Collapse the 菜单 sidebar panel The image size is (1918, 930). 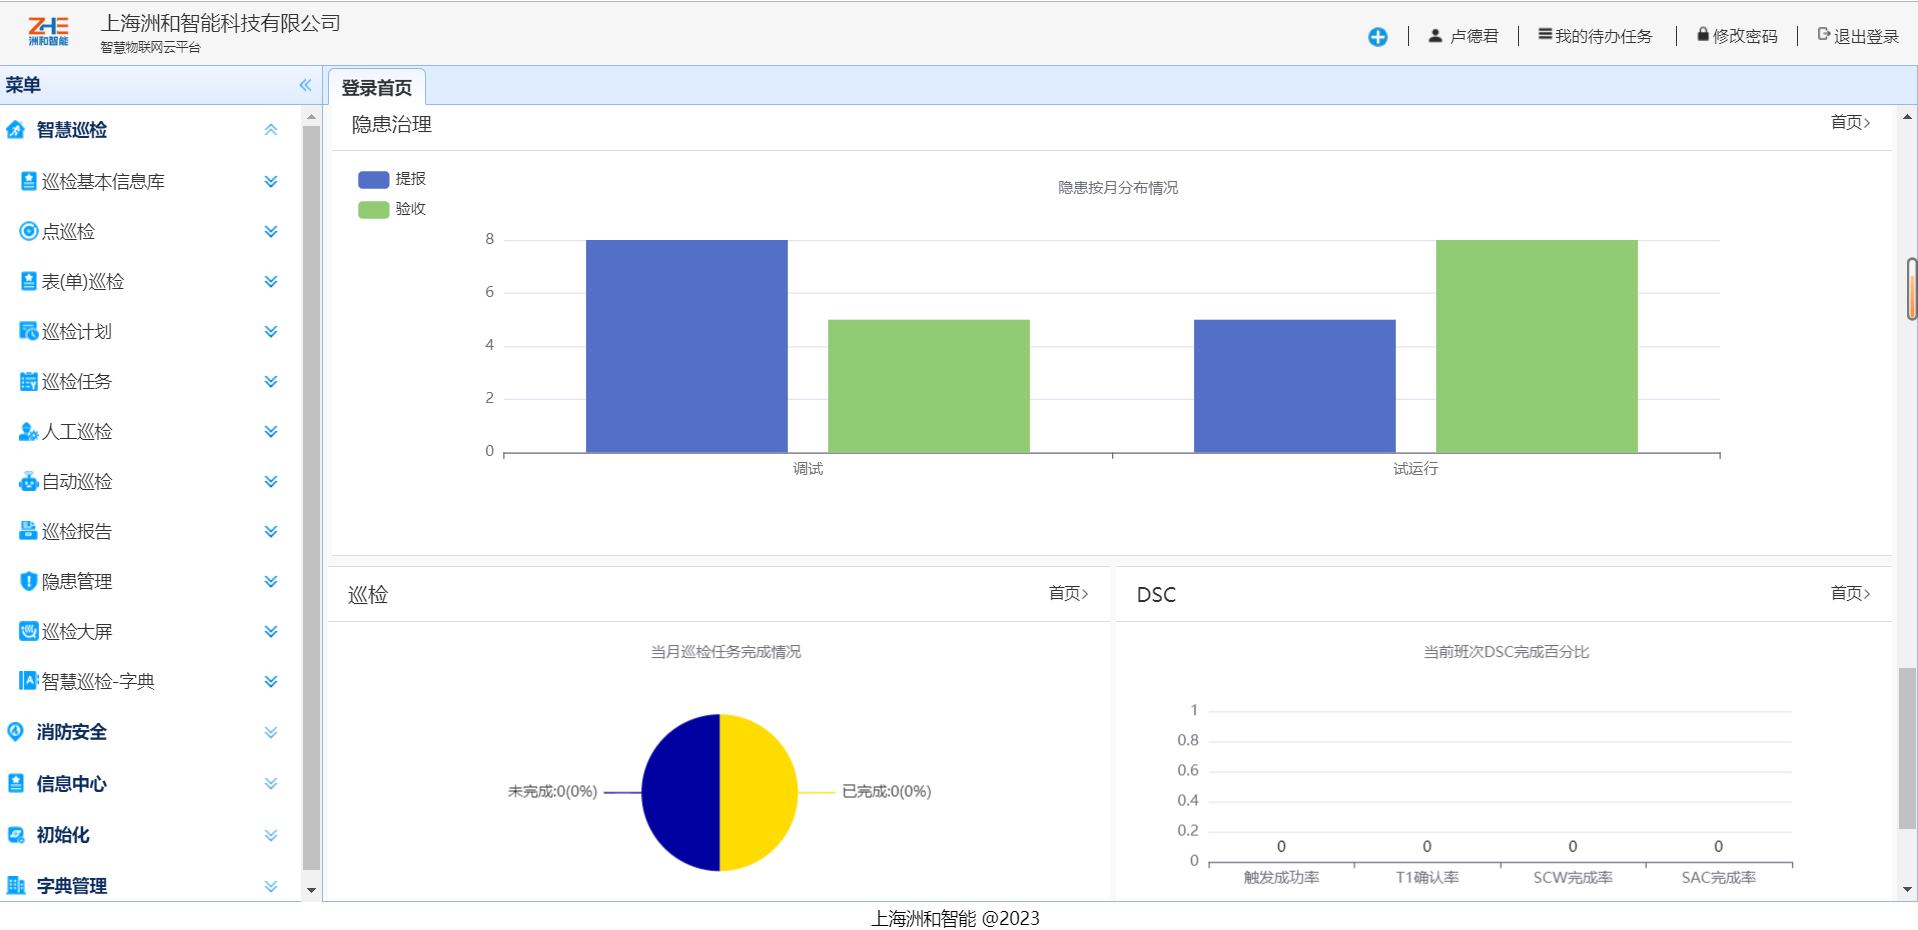tap(305, 85)
